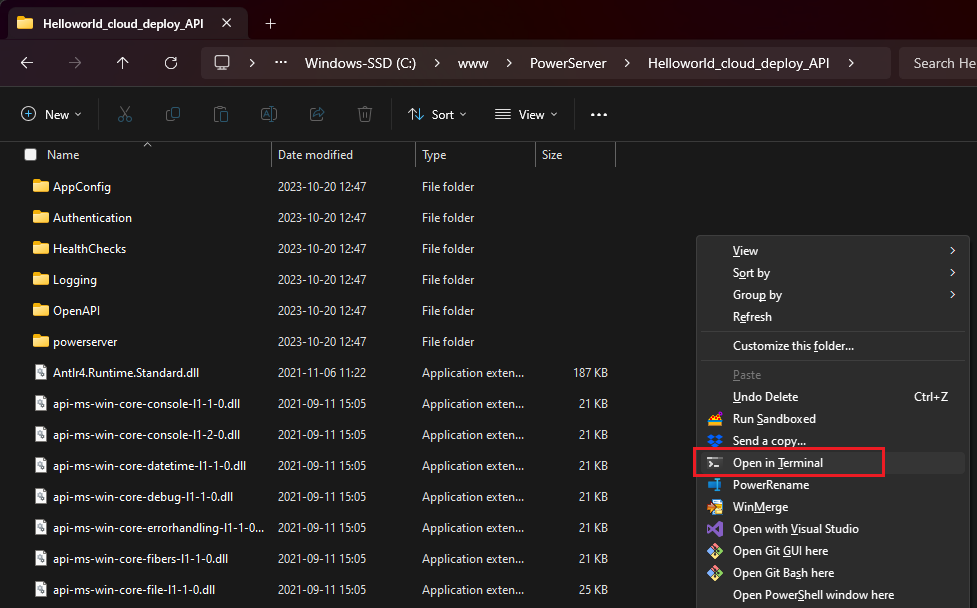This screenshot has height=608, width=977.
Task: Click the Cut scissors icon in toolbar
Action: tap(125, 114)
